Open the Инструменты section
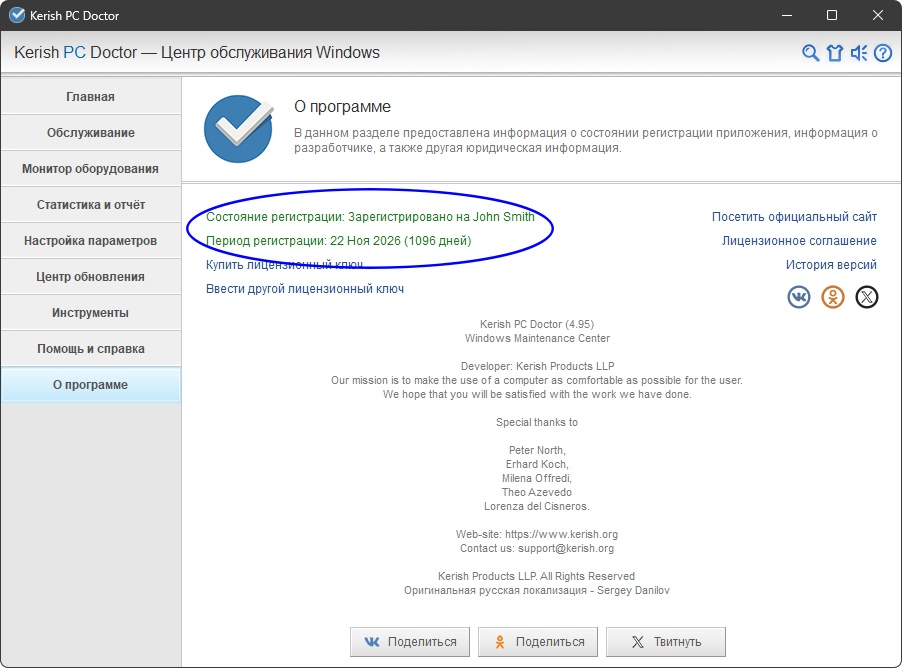Viewport: 902px width, 668px height. (90, 313)
